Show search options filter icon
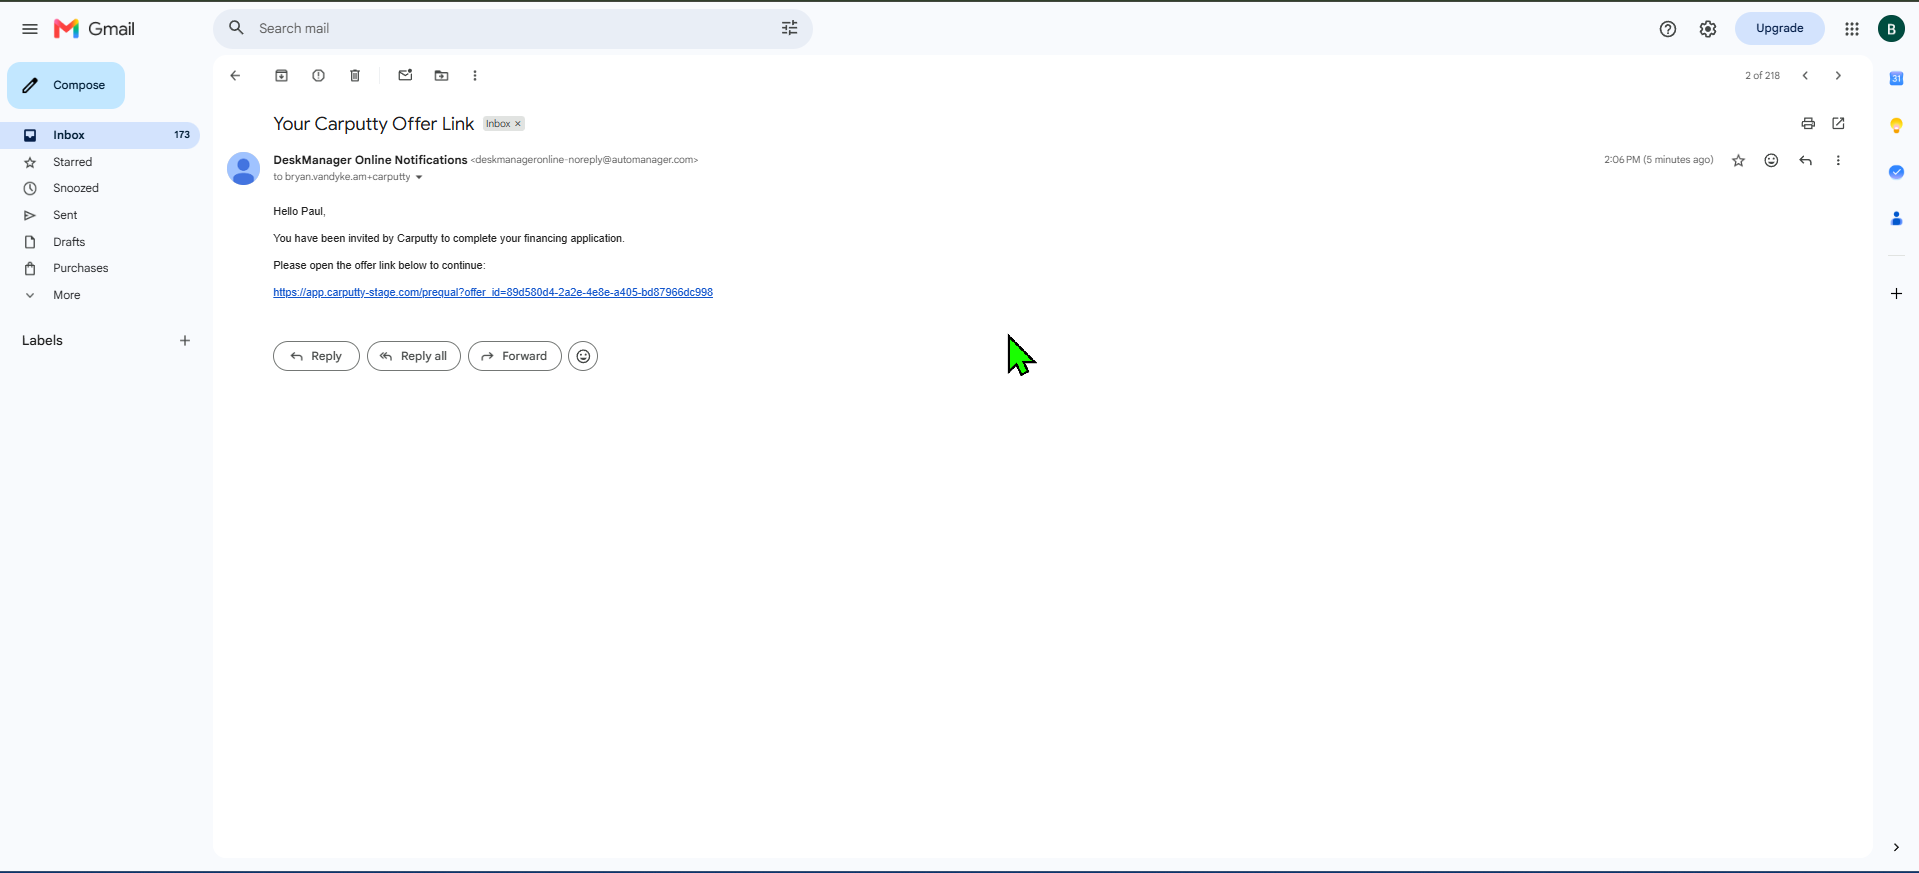Image resolution: width=1919 pixels, height=873 pixels. (790, 28)
